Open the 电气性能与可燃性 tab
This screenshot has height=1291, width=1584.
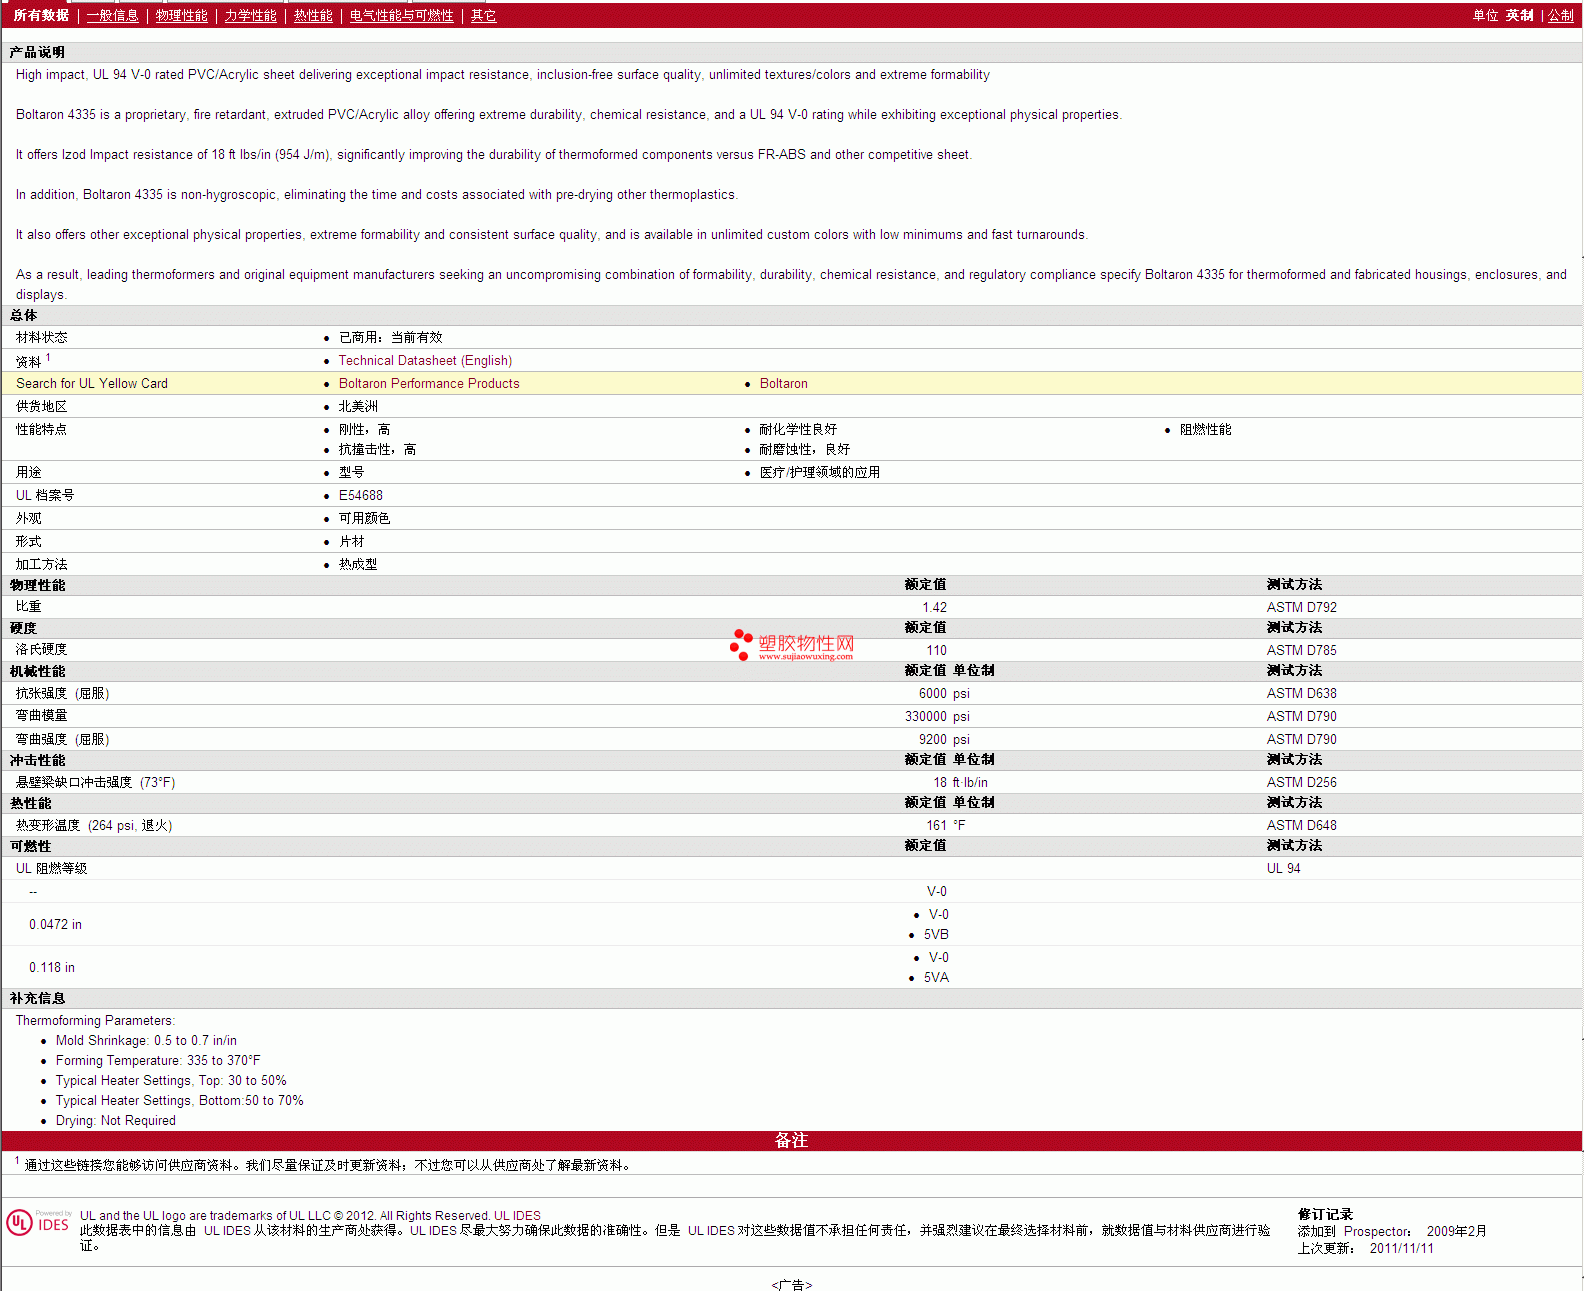coord(401,16)
